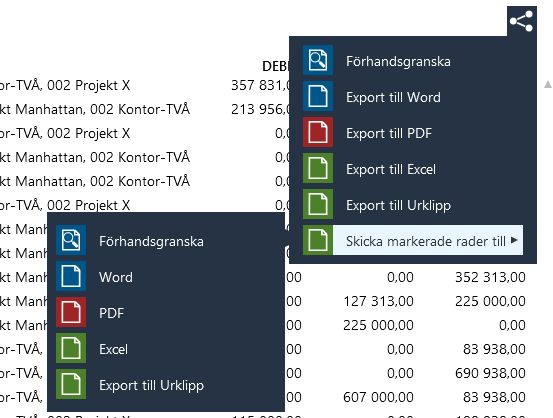Click the submenu Förhandsgranska magnifier icon
The height and width of the screenshot is (418, 553).
tap(71, 240)
